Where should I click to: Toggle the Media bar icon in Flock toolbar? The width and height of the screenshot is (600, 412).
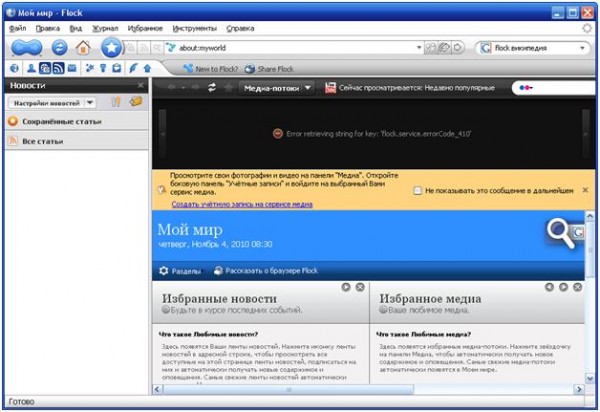point(45,68)
